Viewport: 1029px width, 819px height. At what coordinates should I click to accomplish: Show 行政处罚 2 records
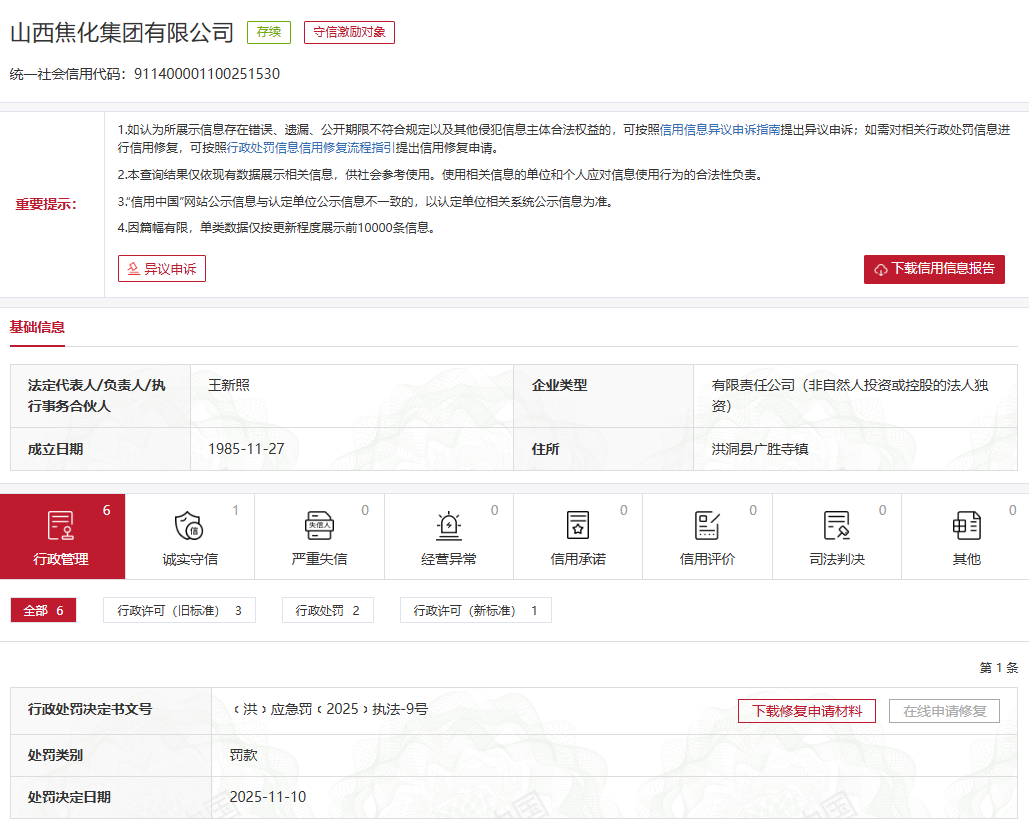point(327,610)
